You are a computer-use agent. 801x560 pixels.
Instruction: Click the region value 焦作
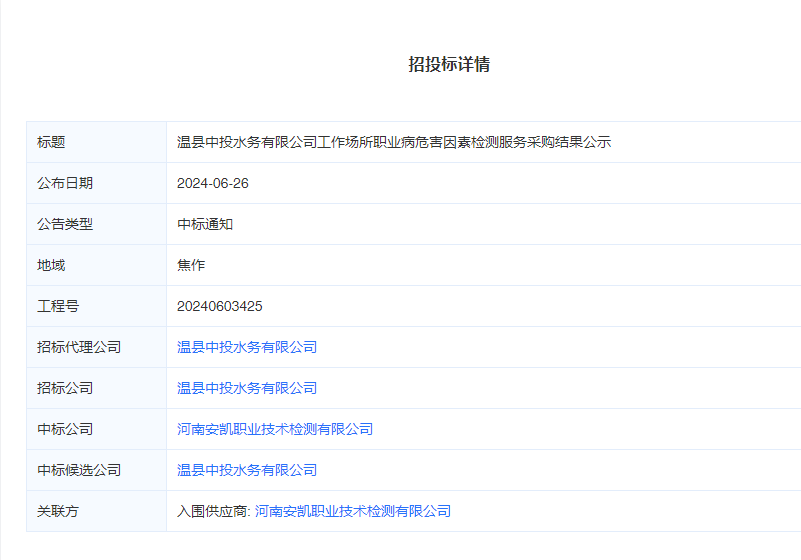(191, 265)
